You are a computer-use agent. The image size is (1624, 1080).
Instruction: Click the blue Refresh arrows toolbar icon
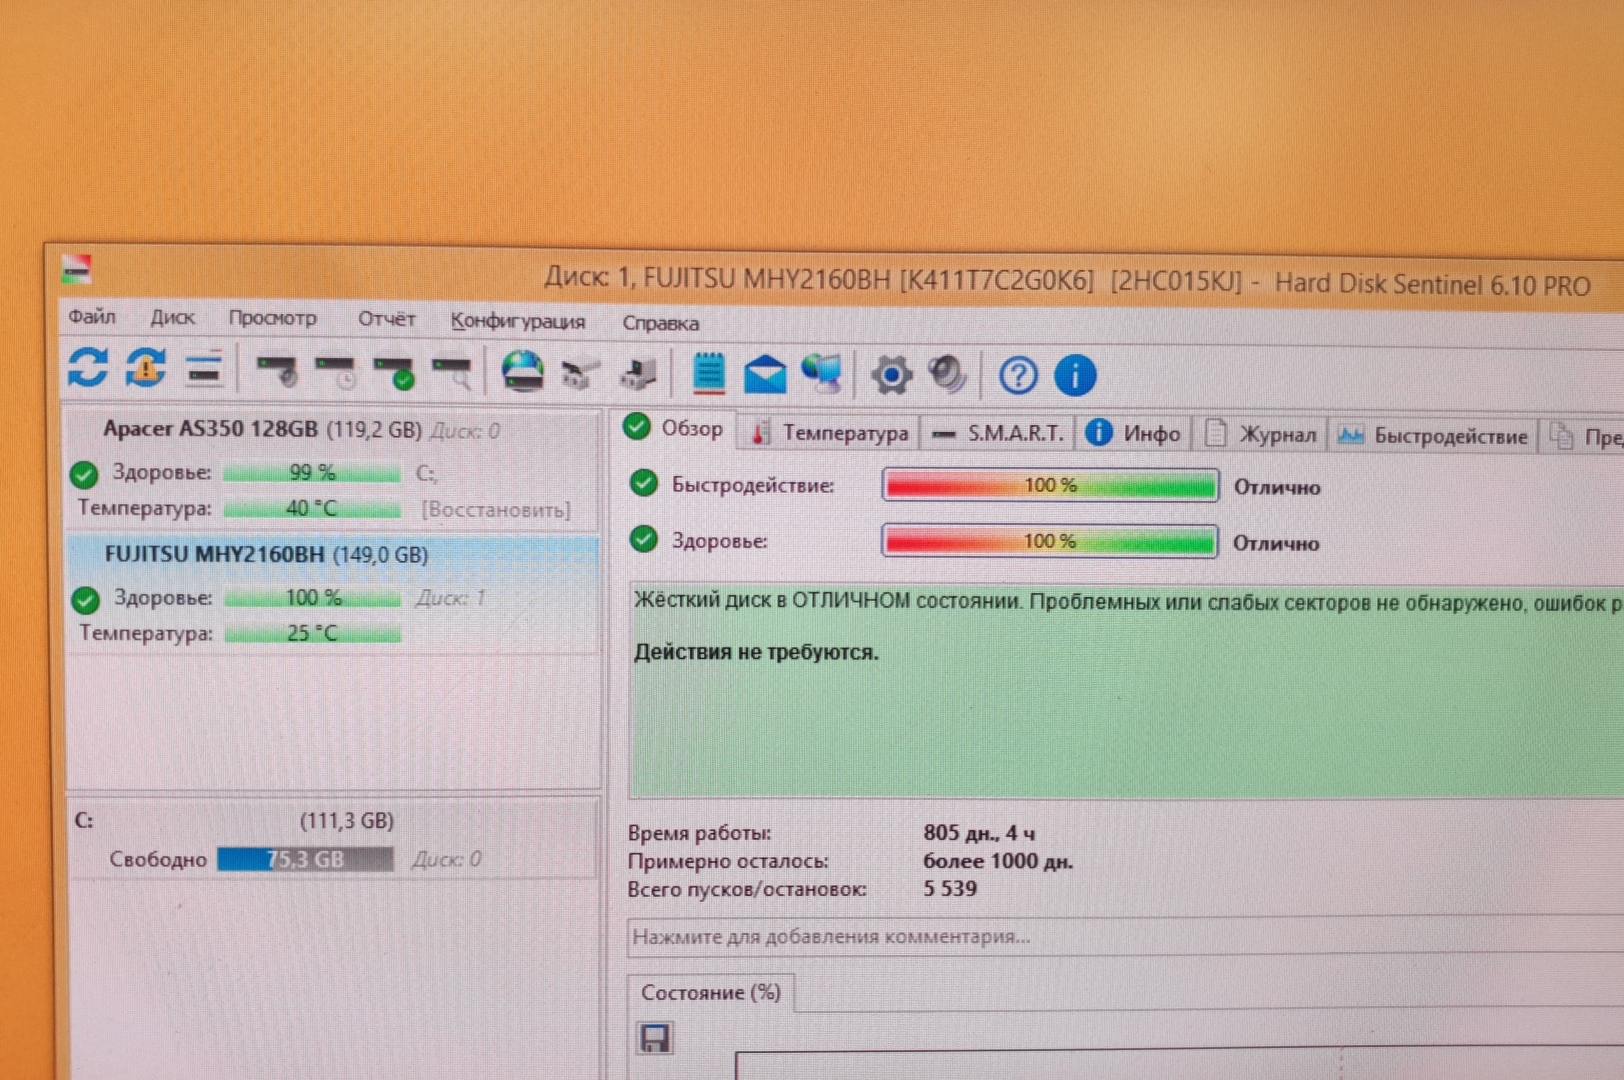[88, 367]
